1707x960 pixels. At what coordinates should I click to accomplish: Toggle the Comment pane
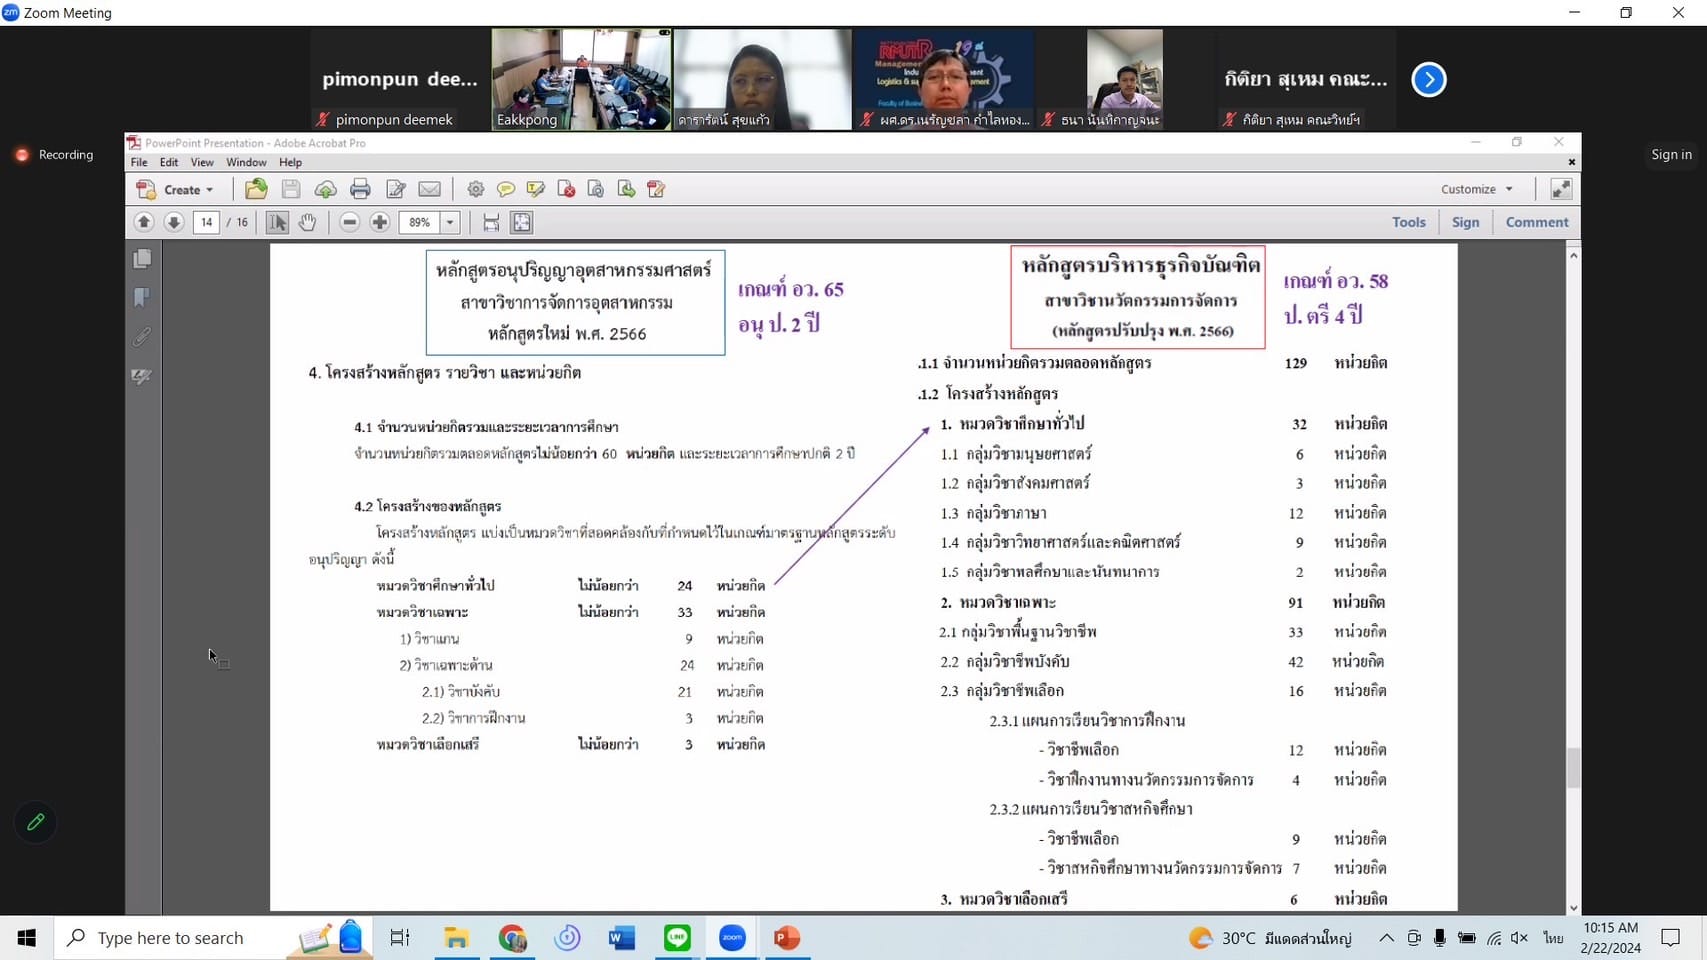coord(1536,222)
